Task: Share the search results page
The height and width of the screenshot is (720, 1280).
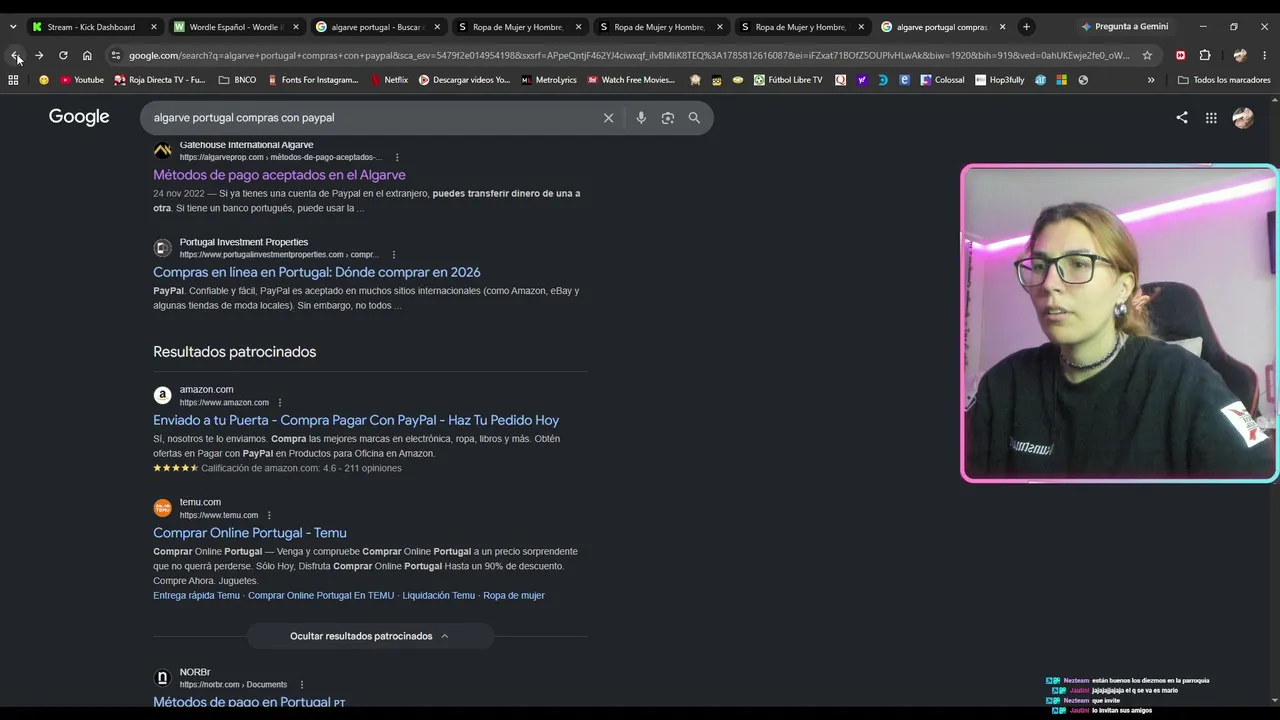Action: [1182, 118]
